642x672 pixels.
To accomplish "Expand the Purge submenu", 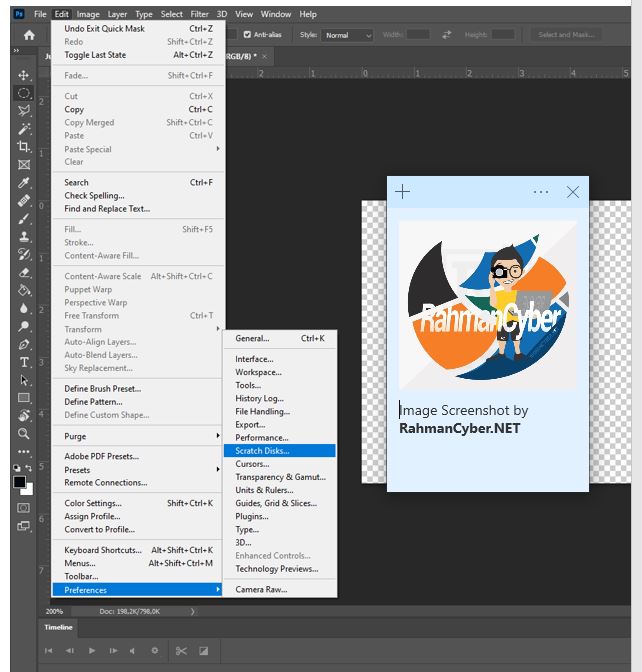I will (138, 436).
